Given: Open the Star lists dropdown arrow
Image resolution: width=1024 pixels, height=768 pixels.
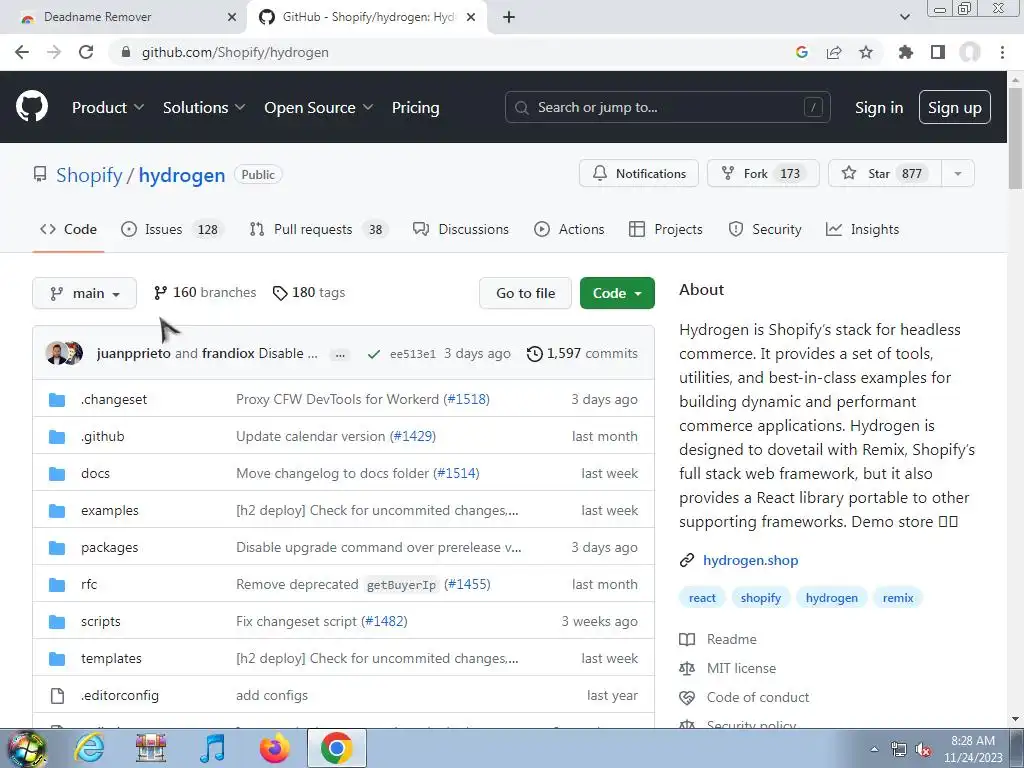Looking at the screenshot, I should tap(958, 174).
